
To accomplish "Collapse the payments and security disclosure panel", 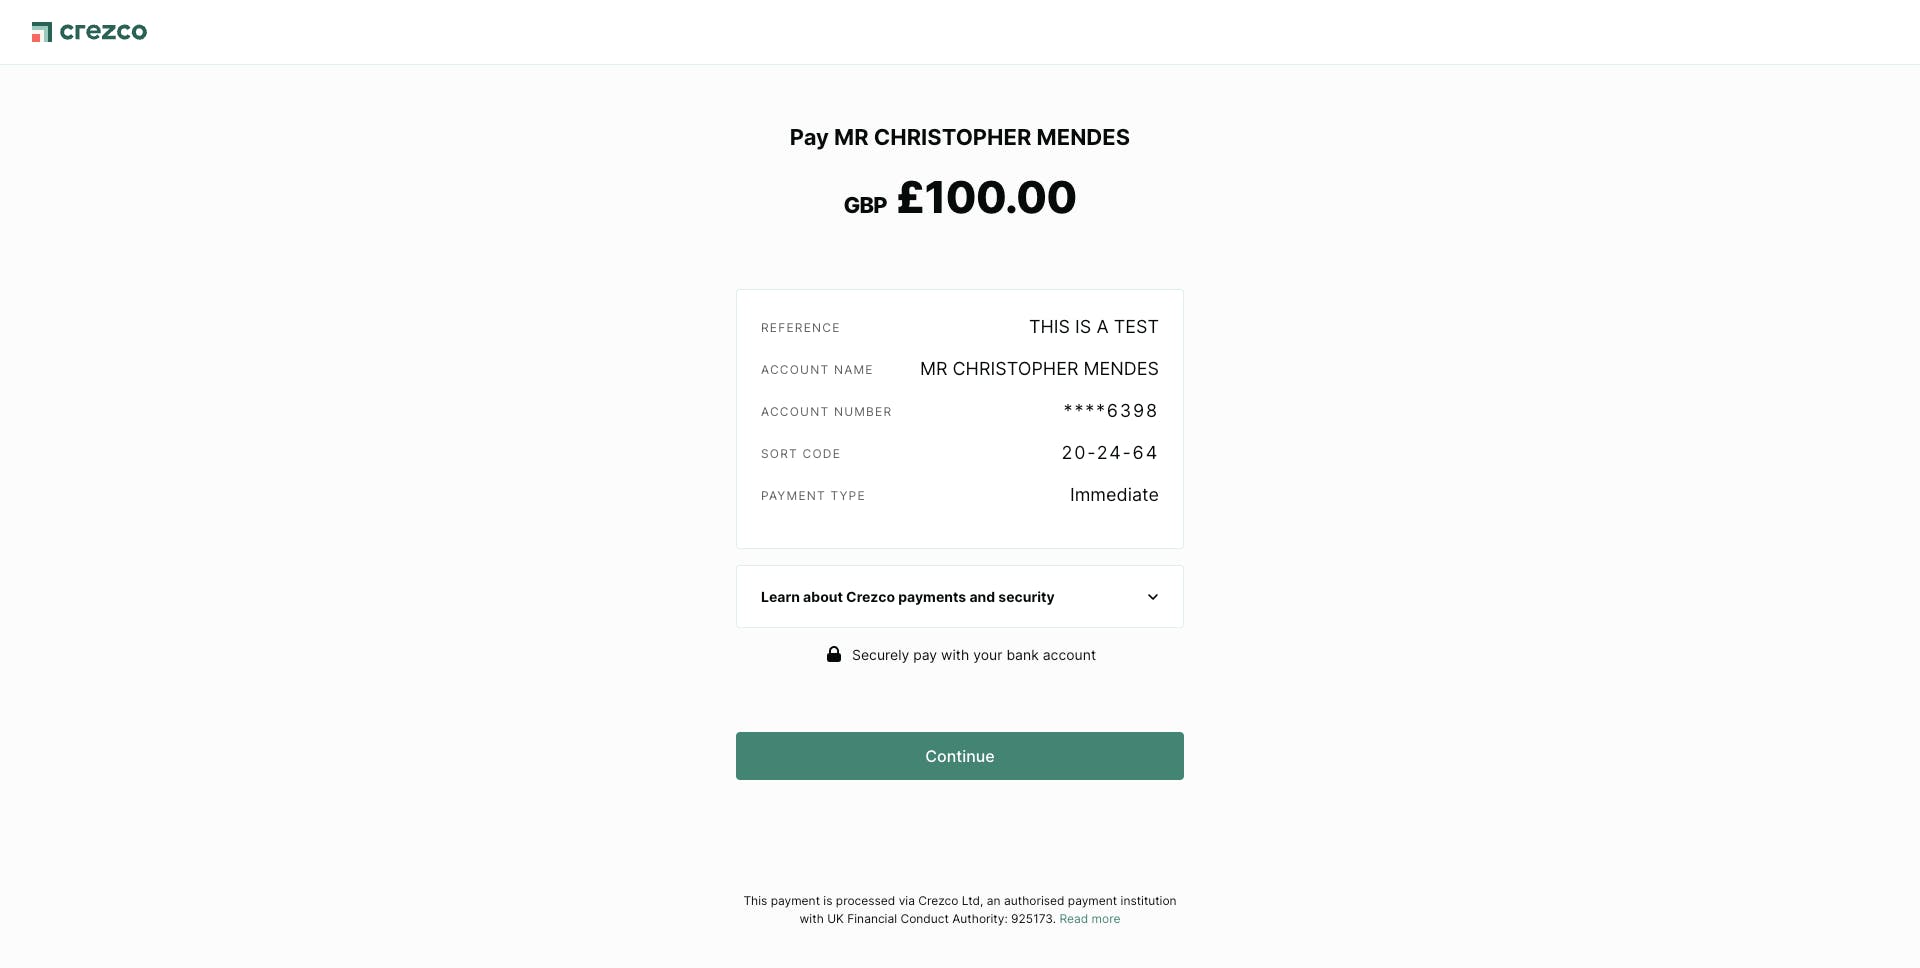I will [959, 596].
